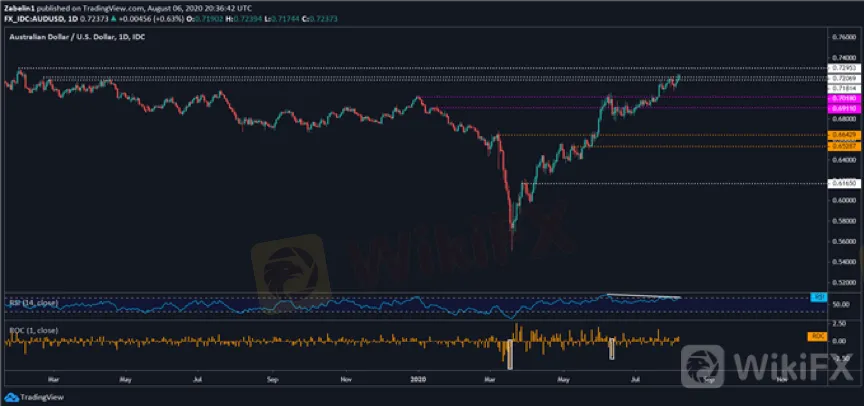This screenshot has width=864, height=406.
Task: Click the Zabelin1 publisher name in the header
Action: tap(17, 9)
